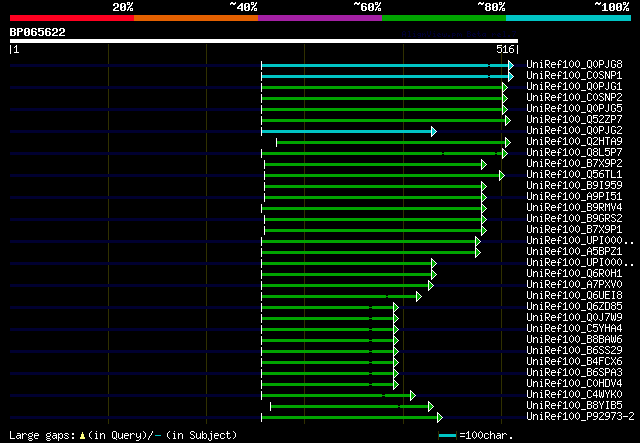Viewport: 640px width, 443px height.
Task: Click the green ~80% identity legend segment
Action: click(444, 18)
